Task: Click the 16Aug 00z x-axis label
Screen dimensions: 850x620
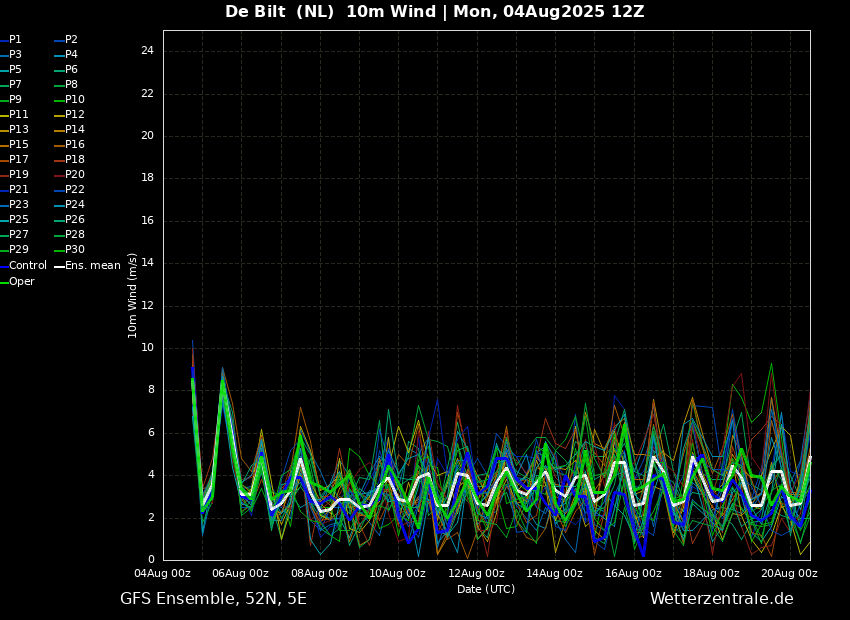Action: pos(633,573)
